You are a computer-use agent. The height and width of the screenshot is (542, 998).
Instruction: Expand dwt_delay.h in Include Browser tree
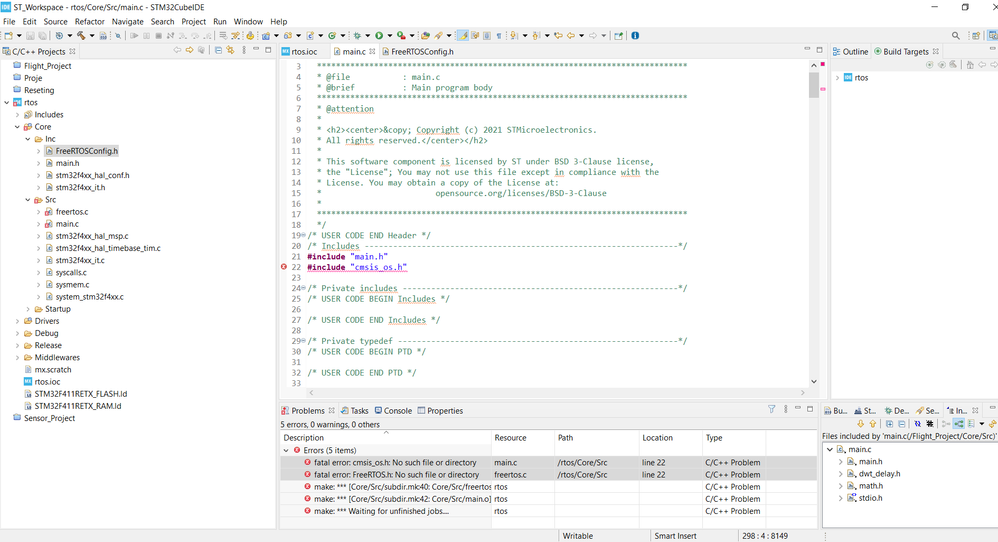pos(840,474)
